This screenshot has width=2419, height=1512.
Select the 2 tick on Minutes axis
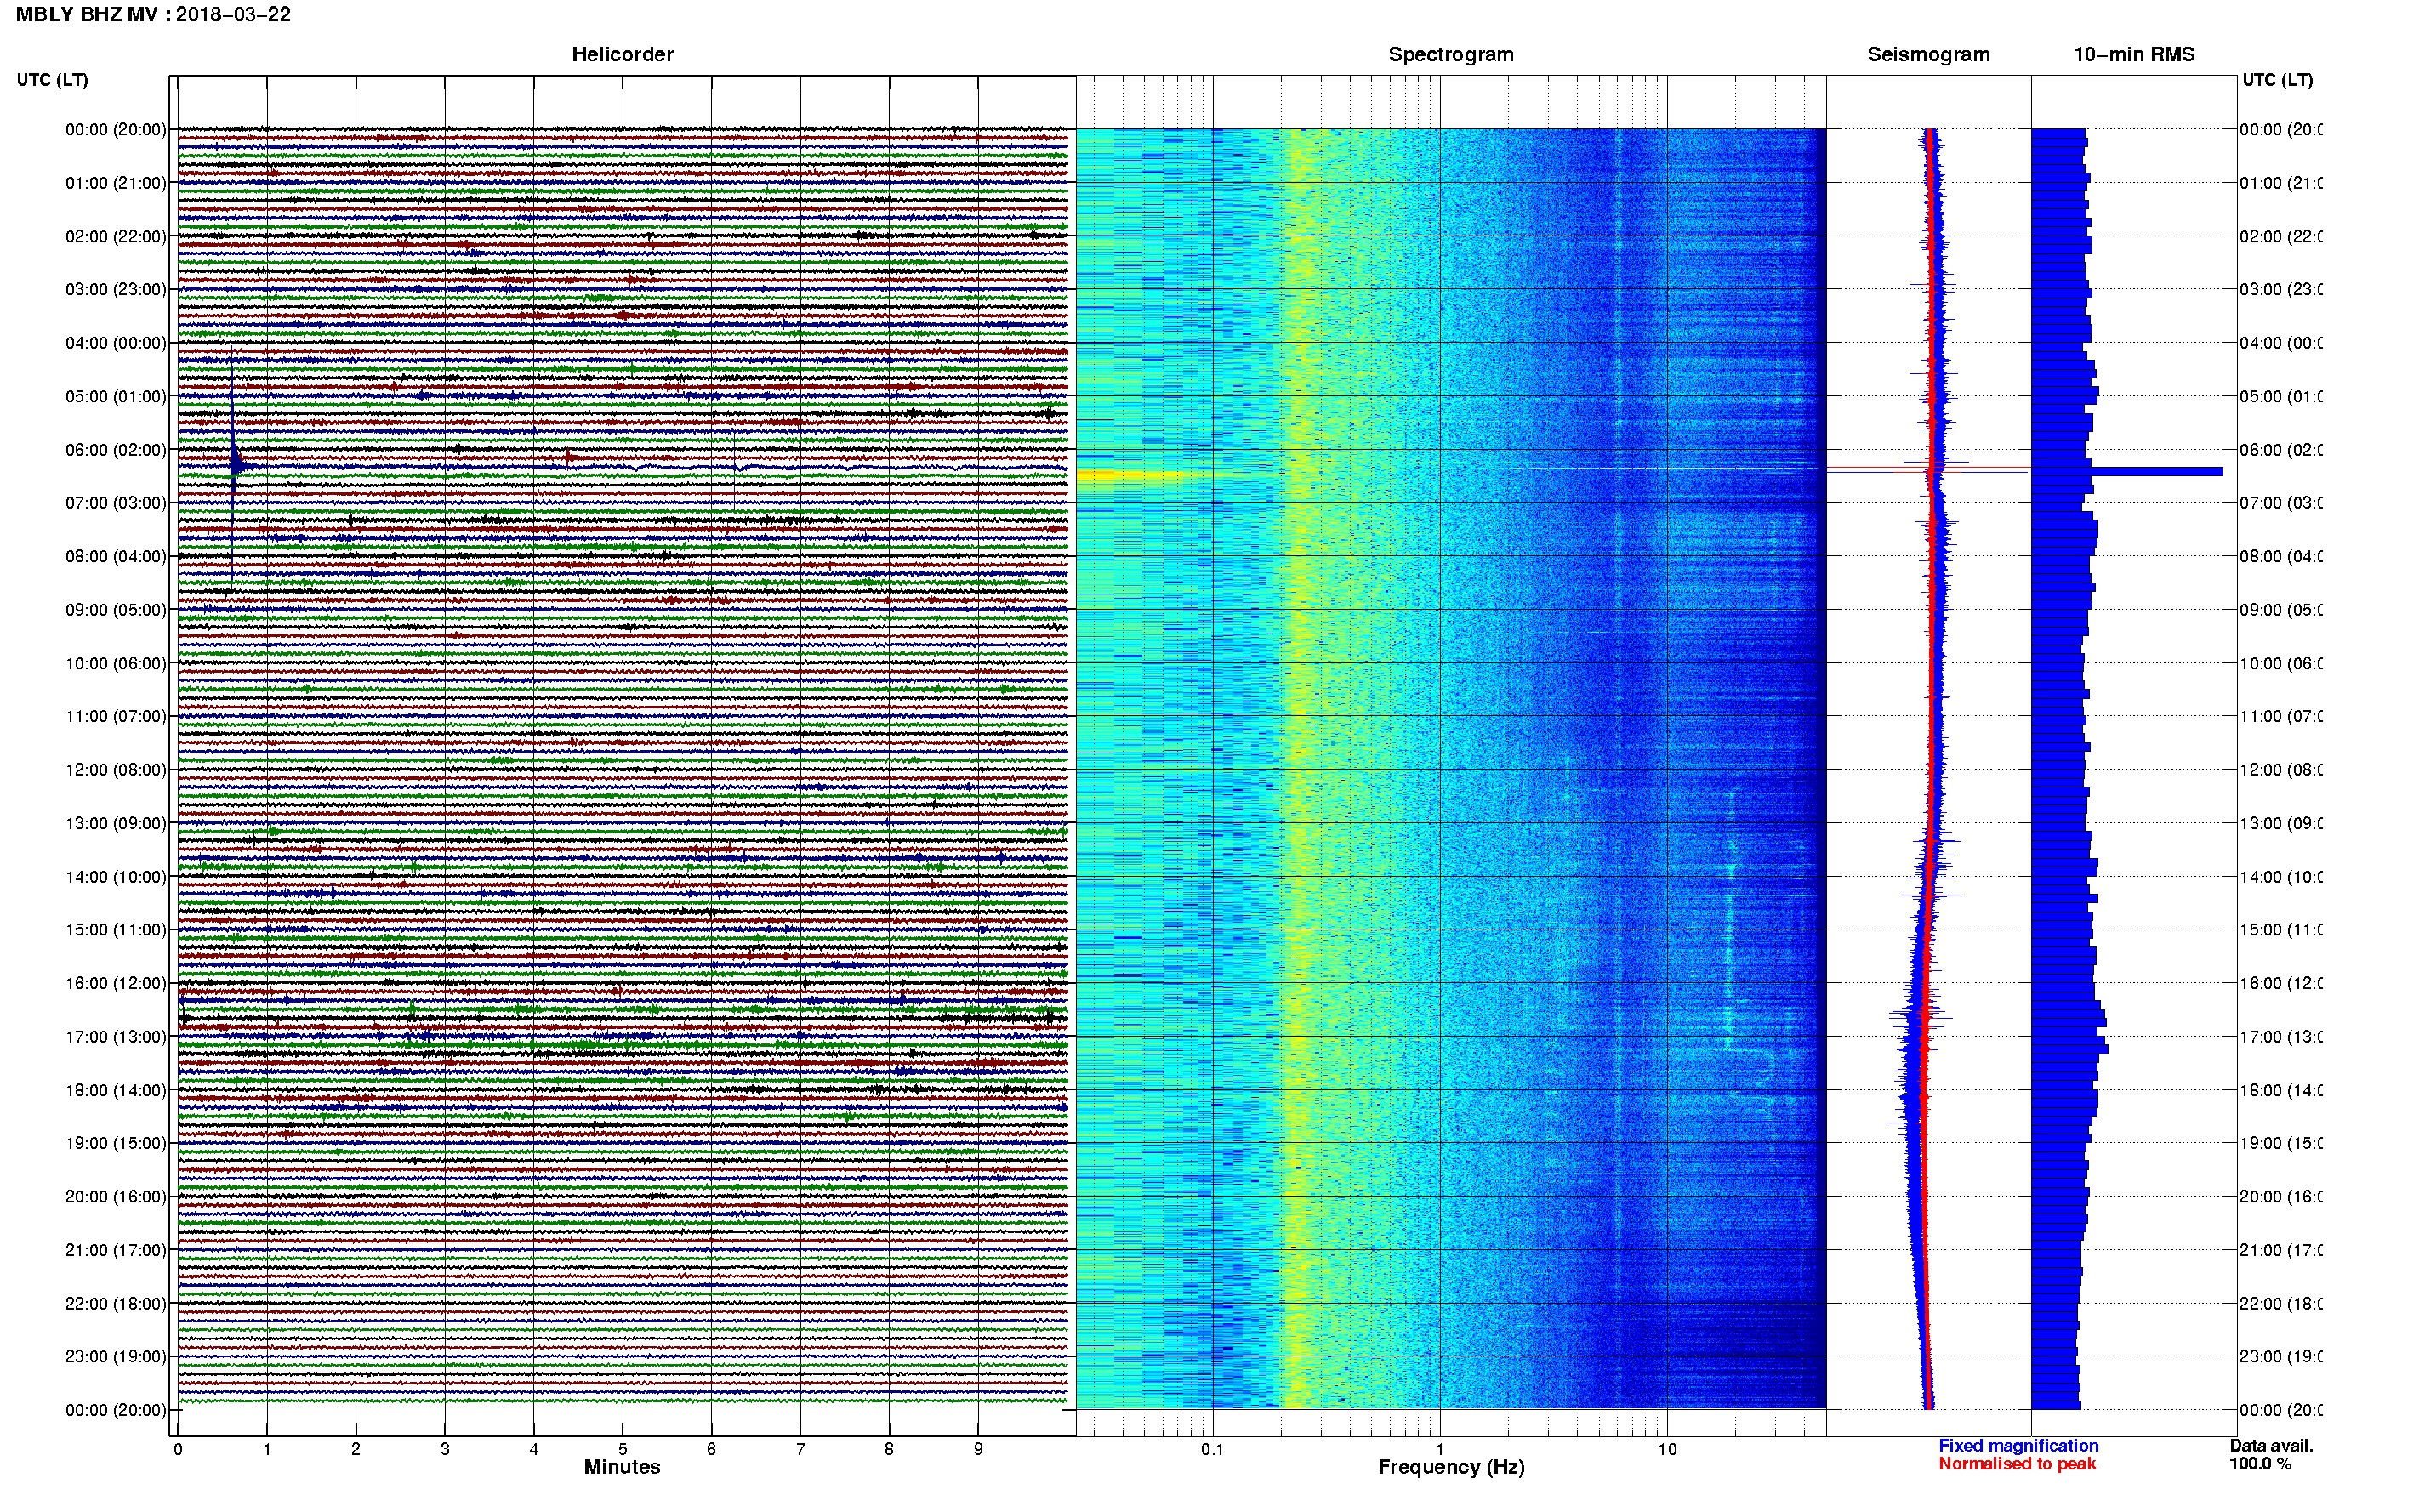[356, 1449]
